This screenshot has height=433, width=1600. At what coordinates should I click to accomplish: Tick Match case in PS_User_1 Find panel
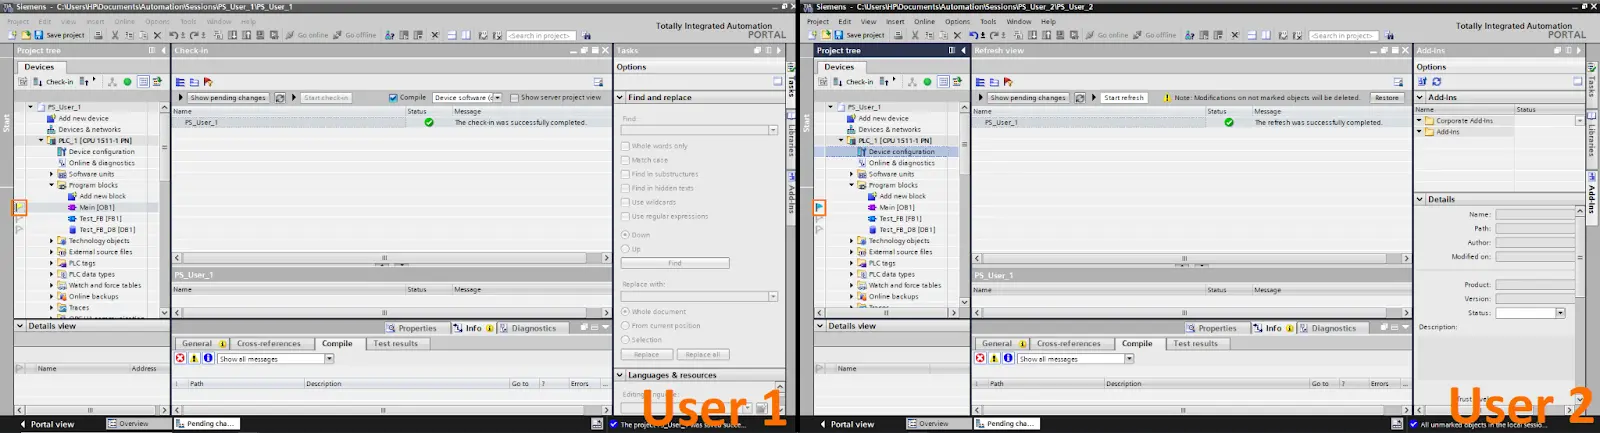click(x=625, y=160)
